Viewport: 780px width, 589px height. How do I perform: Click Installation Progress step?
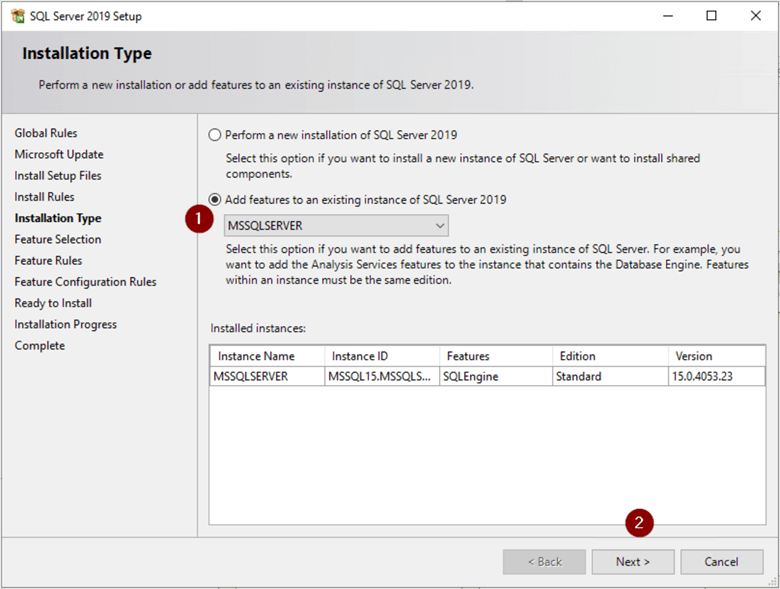[x=66, y=324]
